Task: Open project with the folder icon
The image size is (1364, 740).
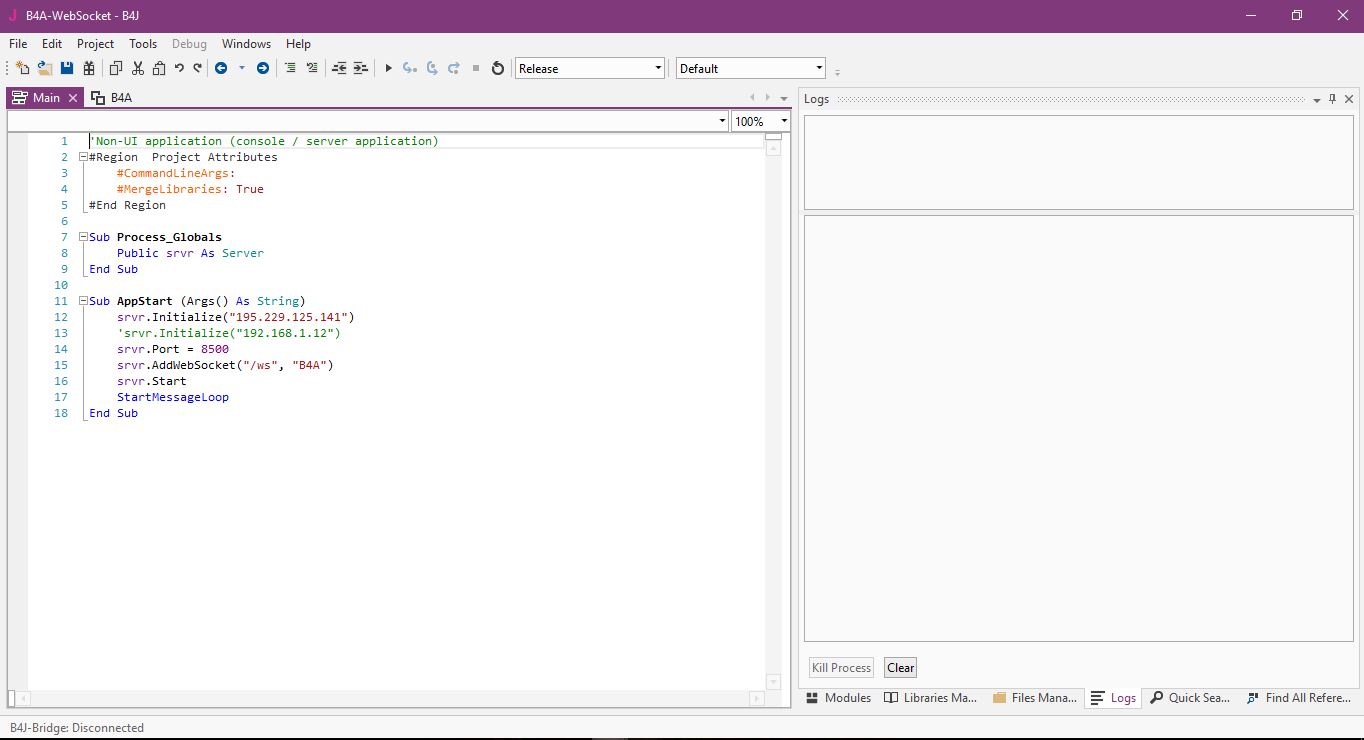Action: [45, 68]
